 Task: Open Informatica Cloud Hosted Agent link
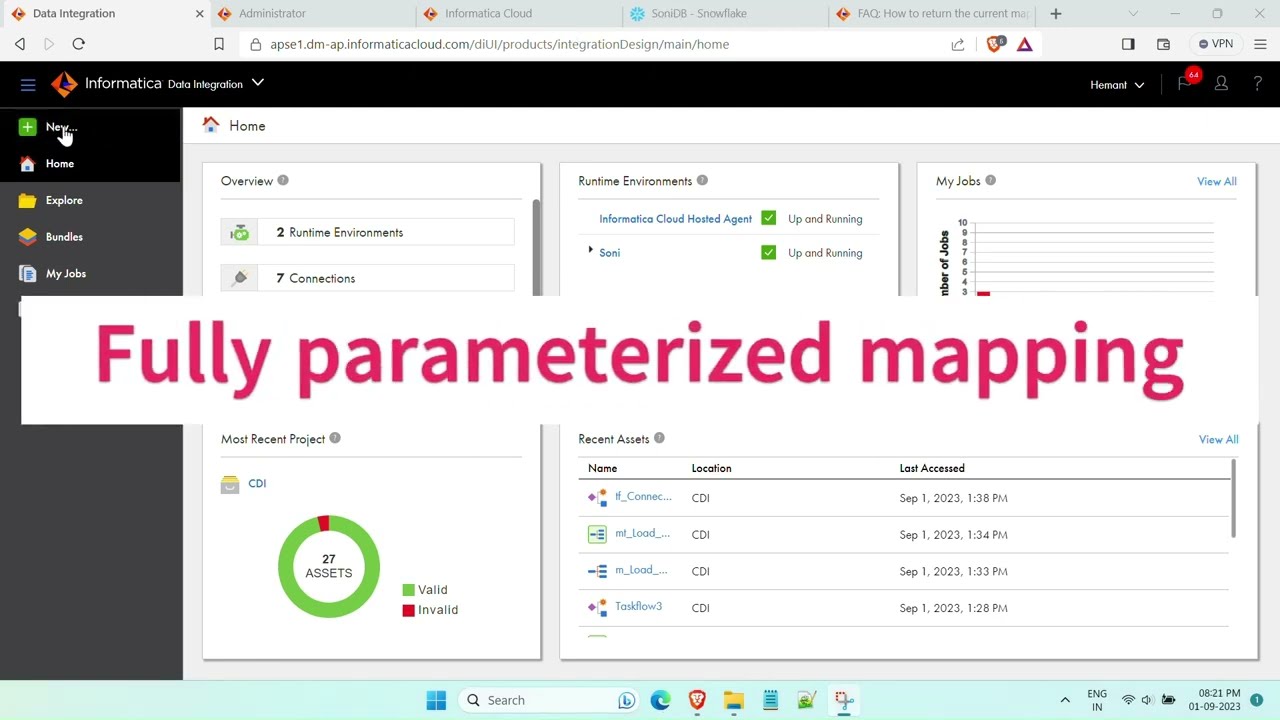pyautogui.click(x=675, y=219)
